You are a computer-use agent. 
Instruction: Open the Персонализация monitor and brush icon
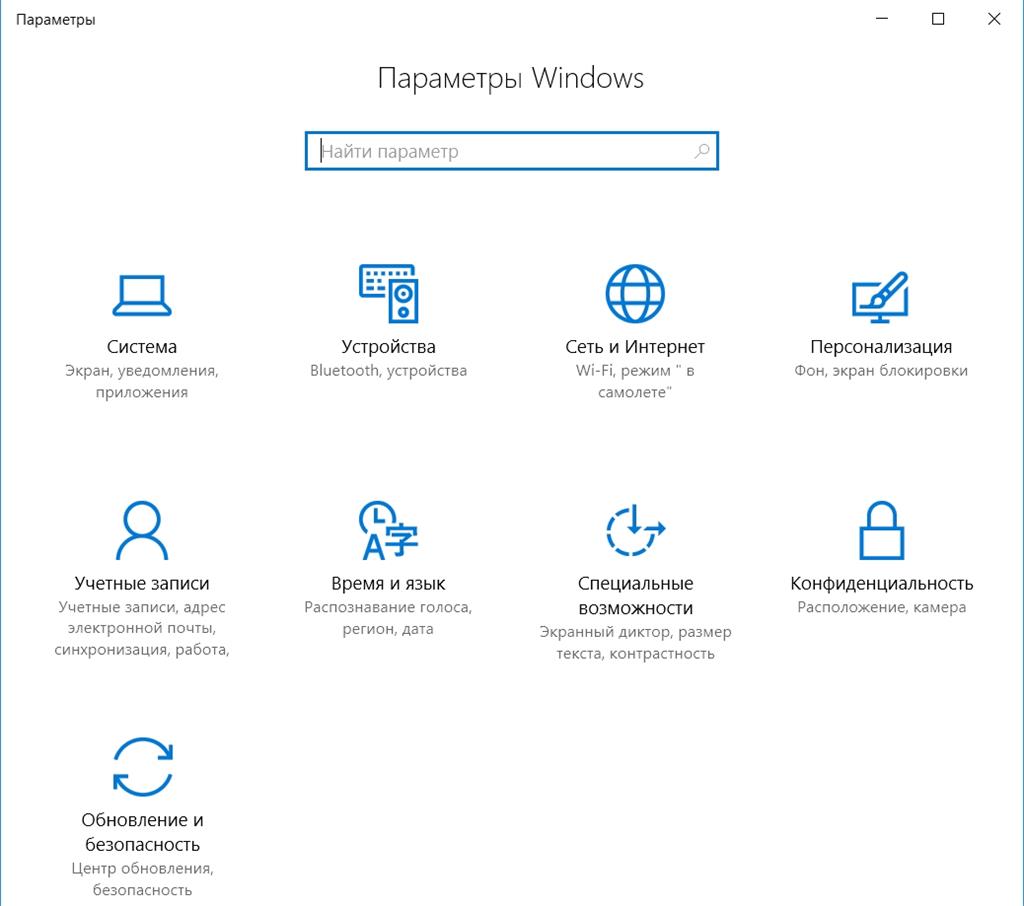coord(881,297)
